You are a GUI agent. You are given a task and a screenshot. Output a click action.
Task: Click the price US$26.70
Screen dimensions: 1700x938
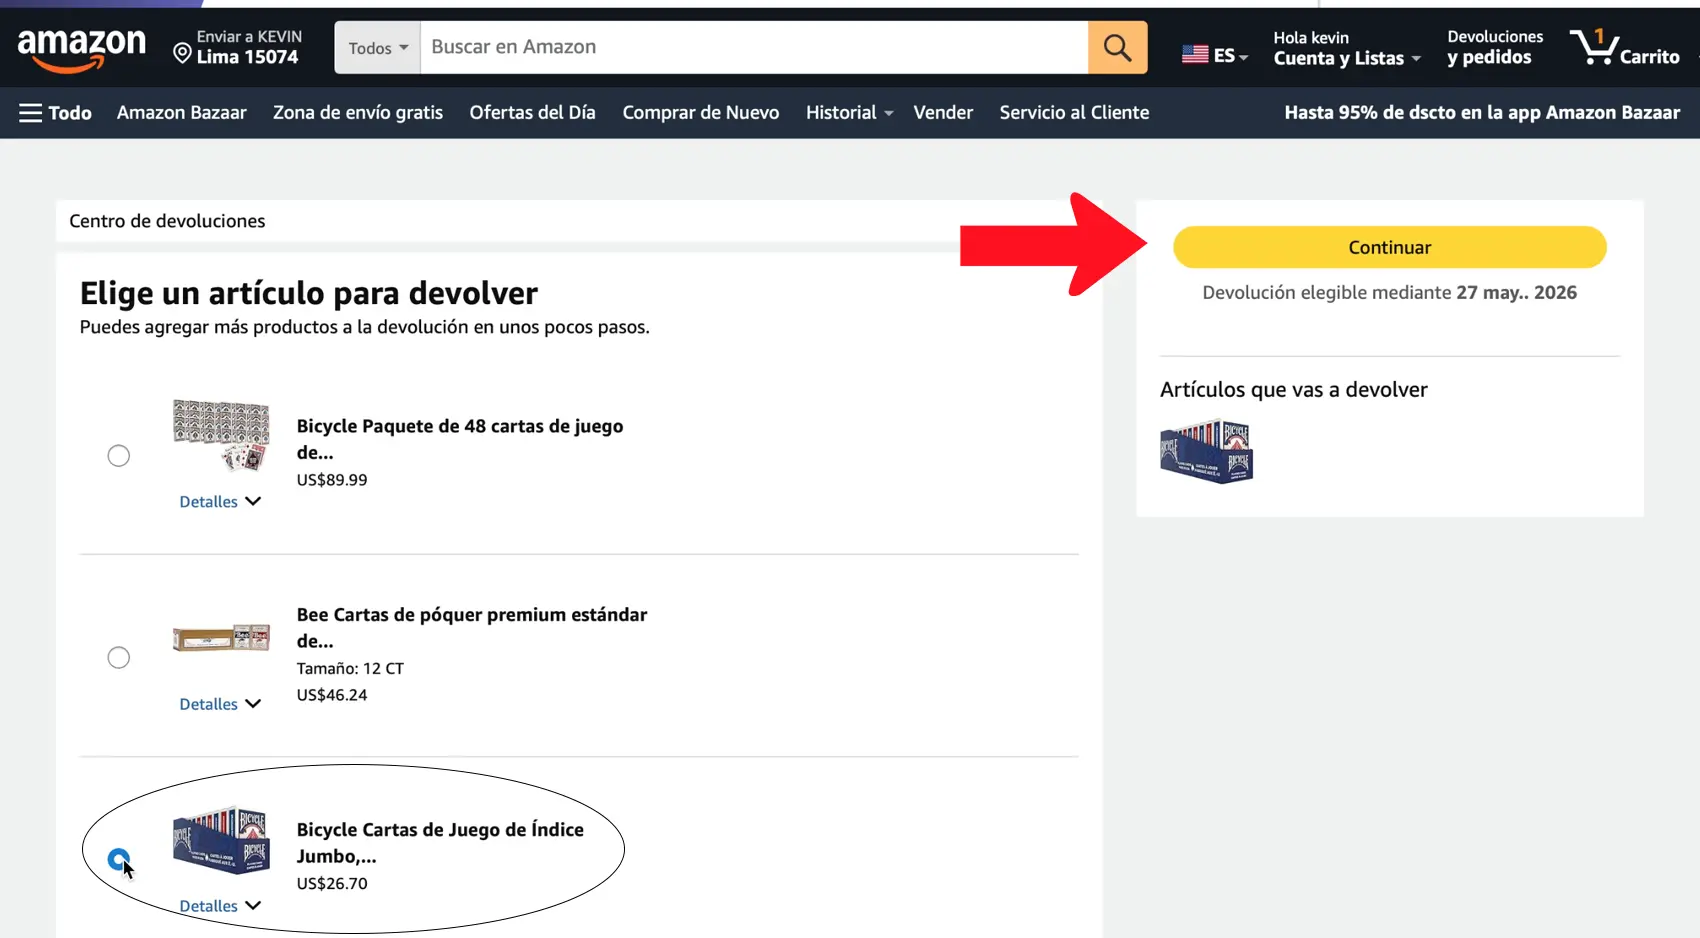coord(332,884)
